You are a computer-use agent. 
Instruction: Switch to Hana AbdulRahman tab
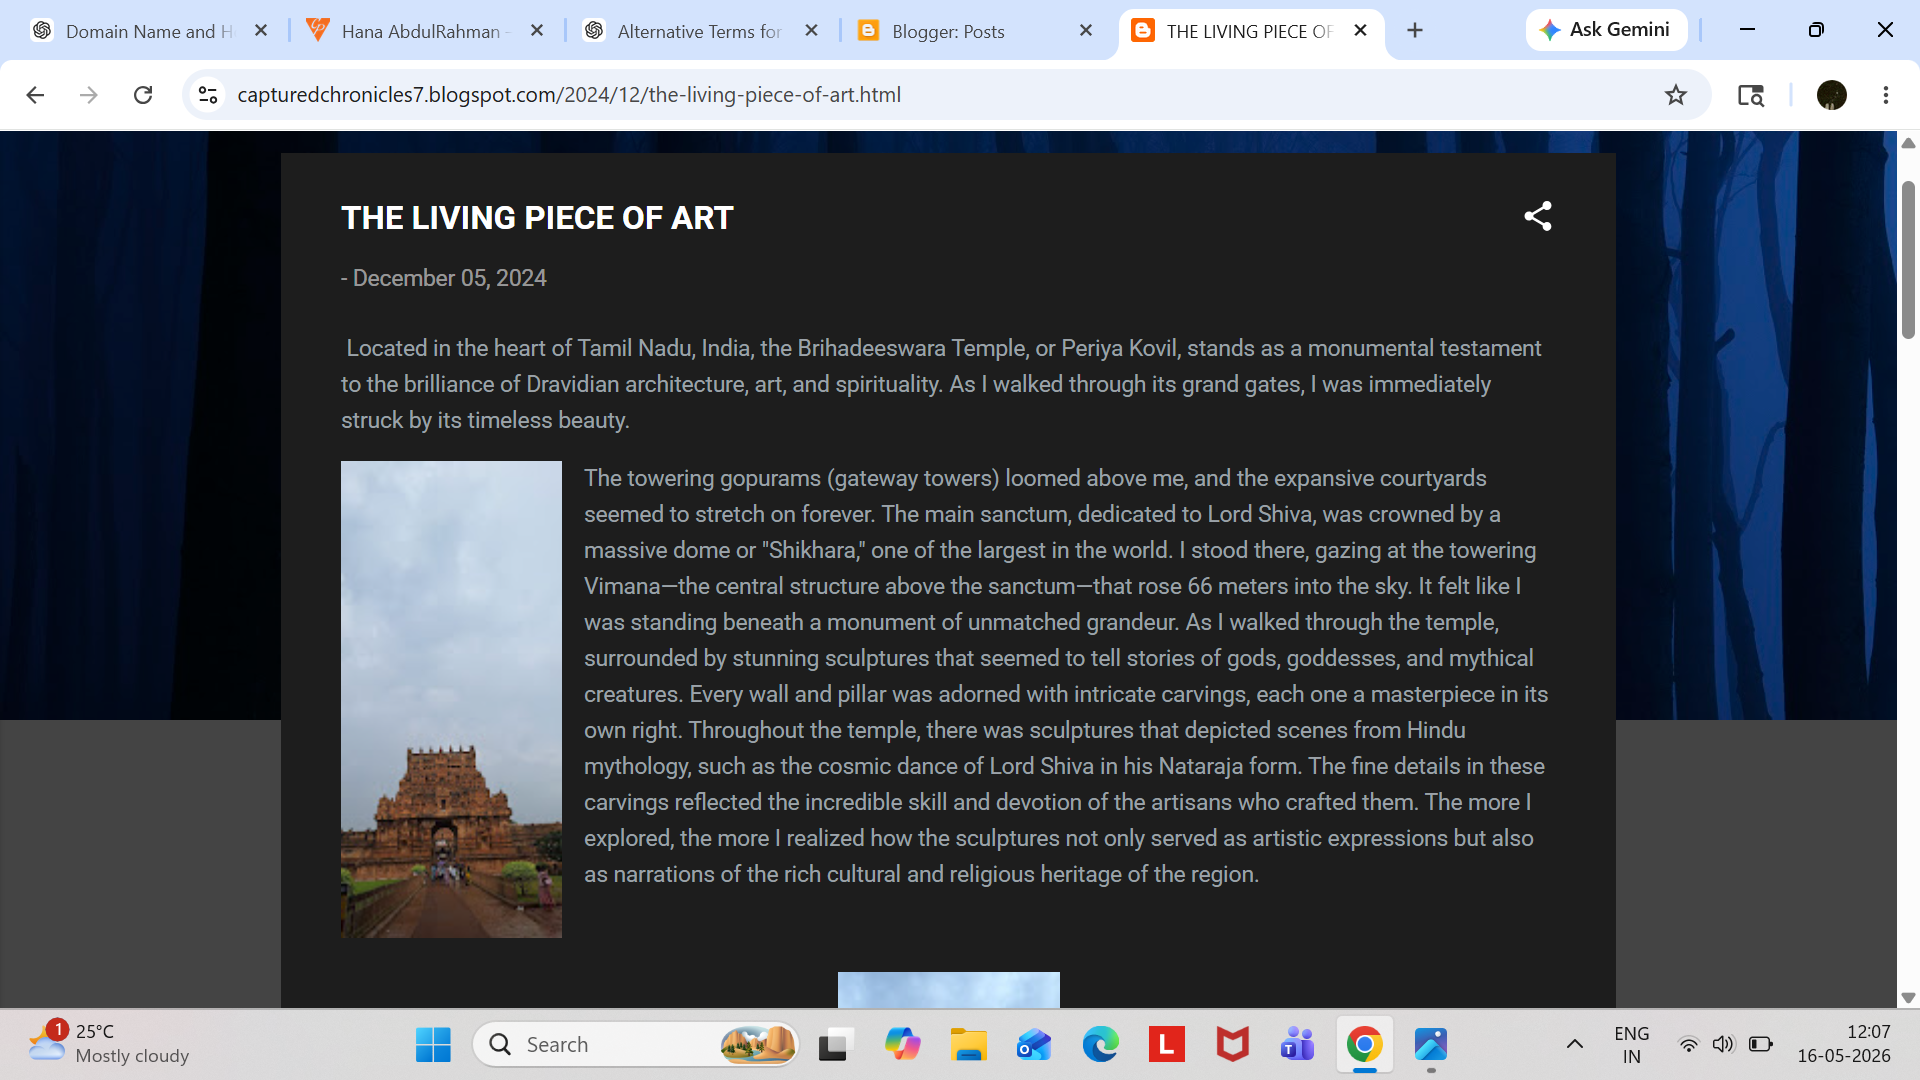pos(425,31)
